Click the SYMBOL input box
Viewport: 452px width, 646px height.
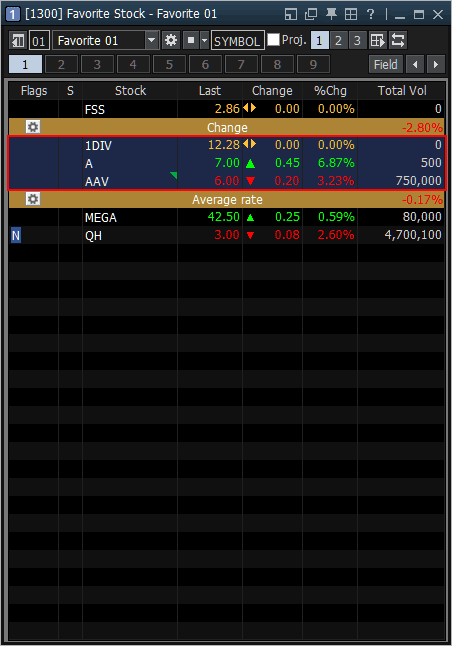[237, 40]
